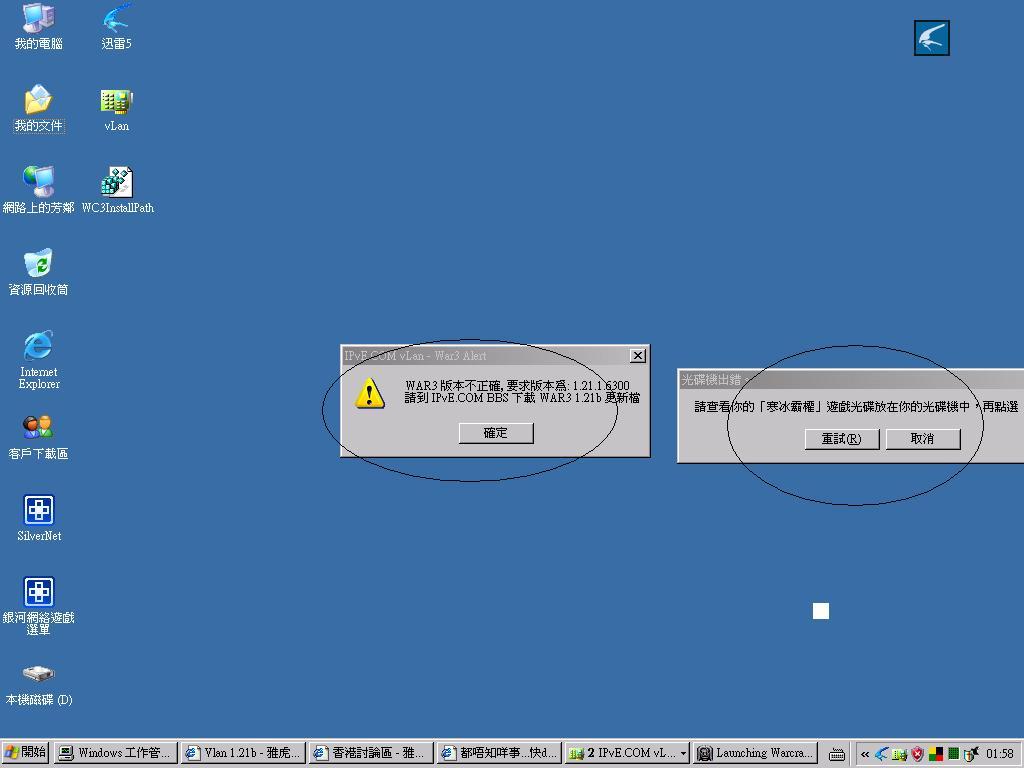The width and height of the screenshot is (1024, 768).
Task: Click the floating 迅雷 bird widget
Action: tap(931, 38)
